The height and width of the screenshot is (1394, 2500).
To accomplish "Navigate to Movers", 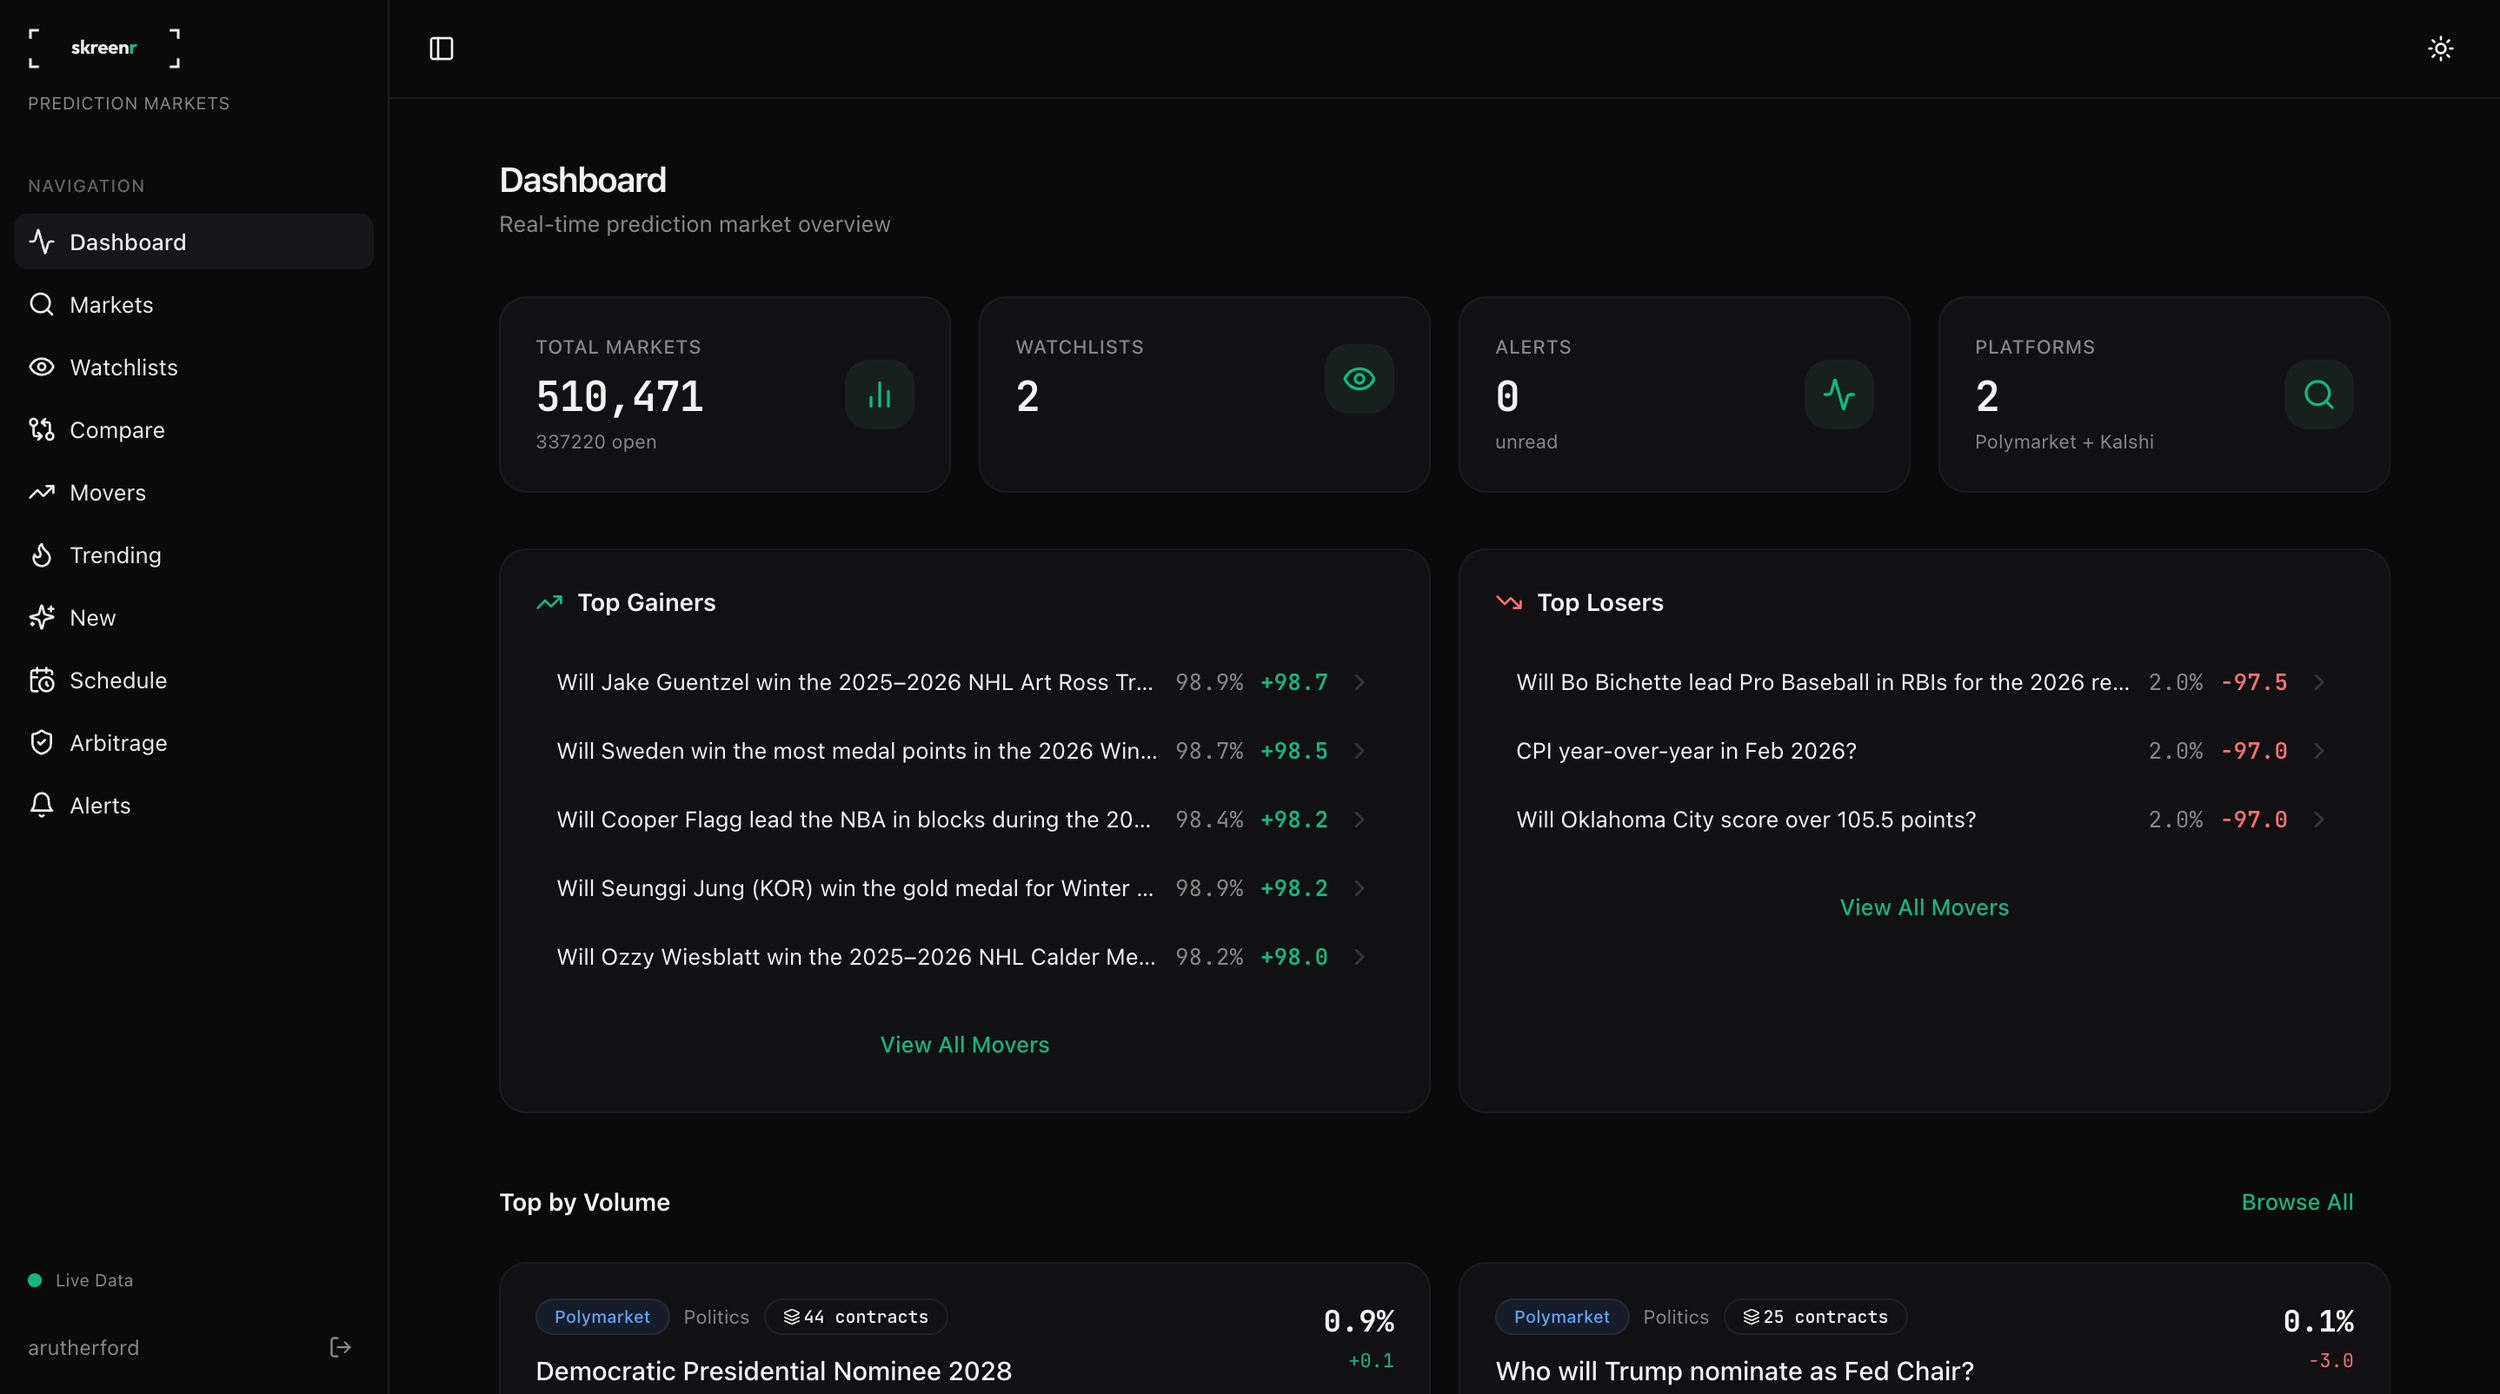I will tap(193, 492).
